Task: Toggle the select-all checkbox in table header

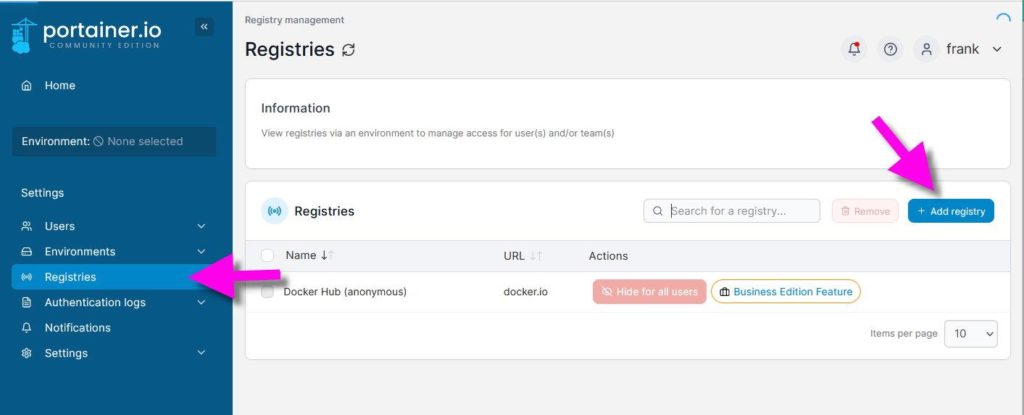Action: click(267, 256)
